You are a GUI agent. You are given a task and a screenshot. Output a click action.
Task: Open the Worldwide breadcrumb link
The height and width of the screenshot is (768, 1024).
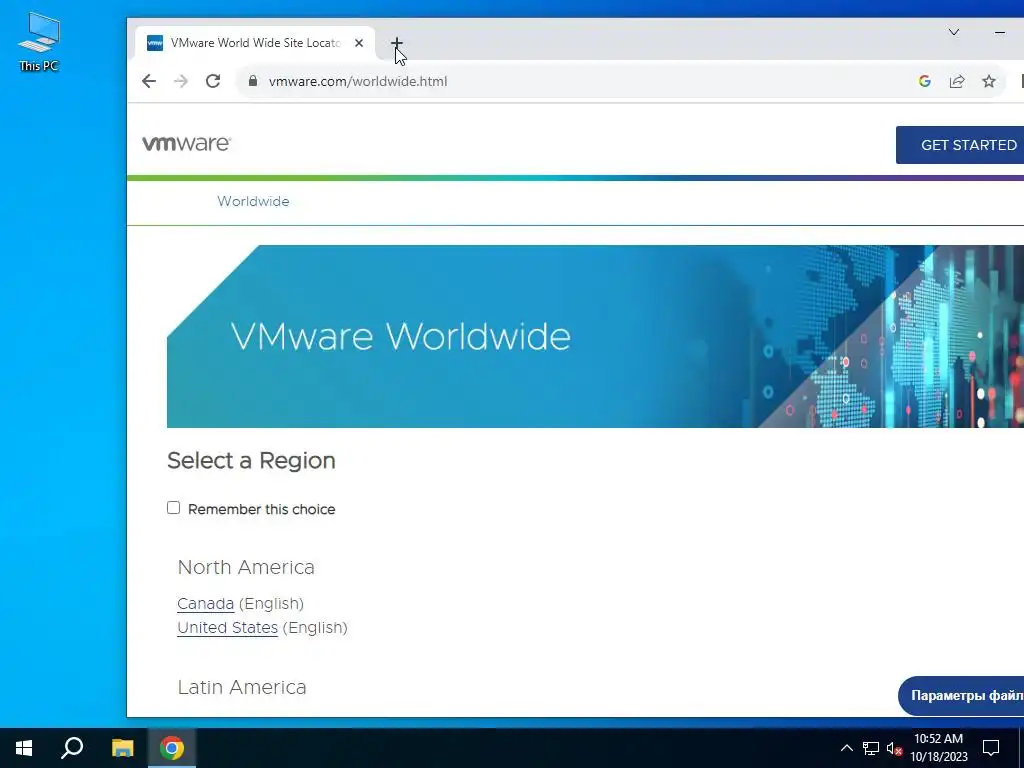point(253,201)
